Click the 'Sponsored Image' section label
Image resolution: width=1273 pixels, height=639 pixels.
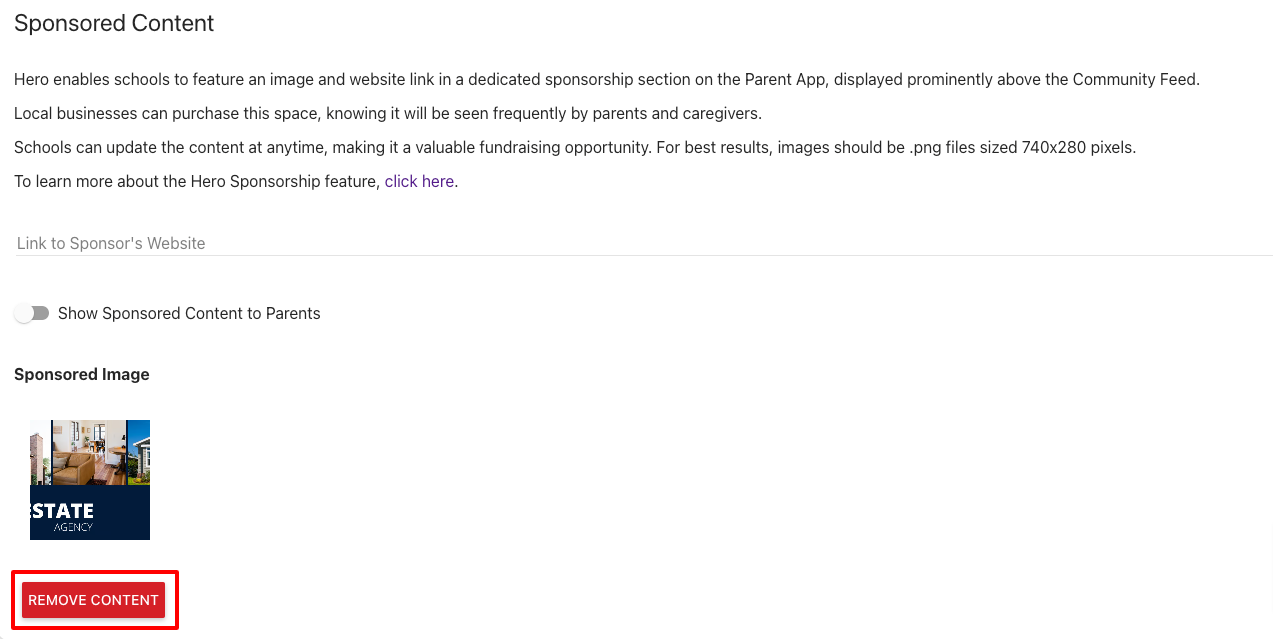[x=82, y=374]
